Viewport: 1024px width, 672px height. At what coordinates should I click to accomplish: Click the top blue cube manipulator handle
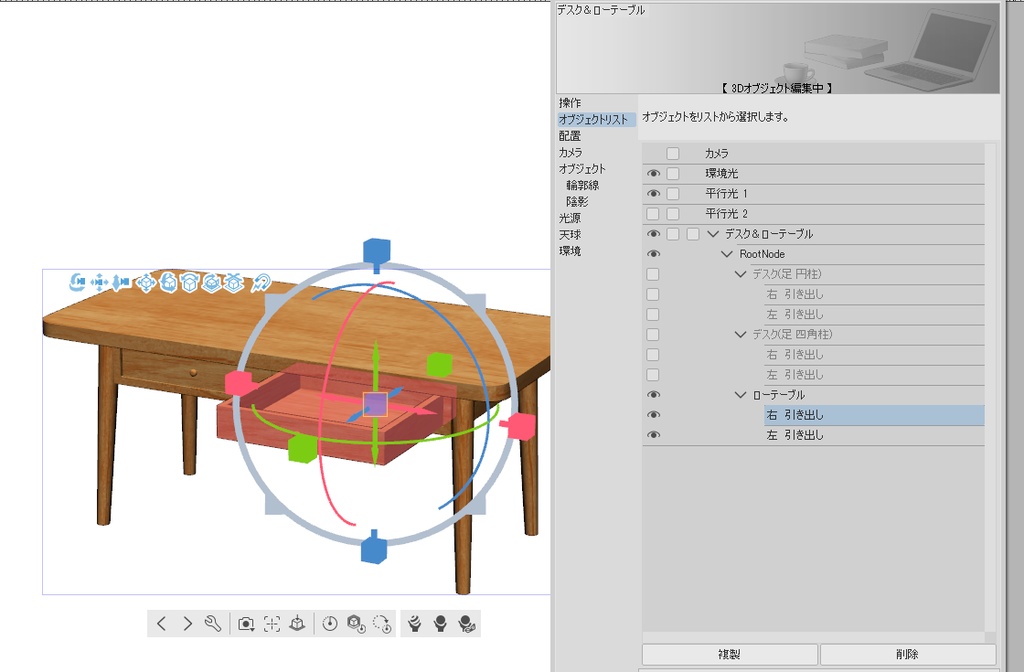376,253
